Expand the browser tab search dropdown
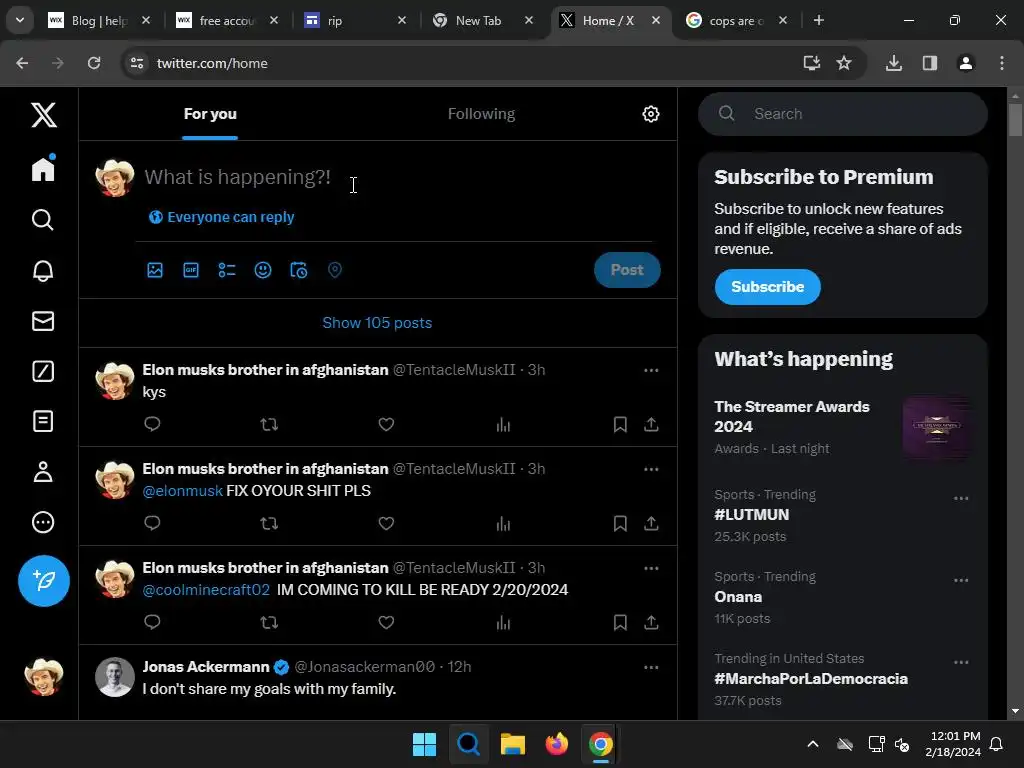This screenshot has width=1024, height=768. point(20,20)
